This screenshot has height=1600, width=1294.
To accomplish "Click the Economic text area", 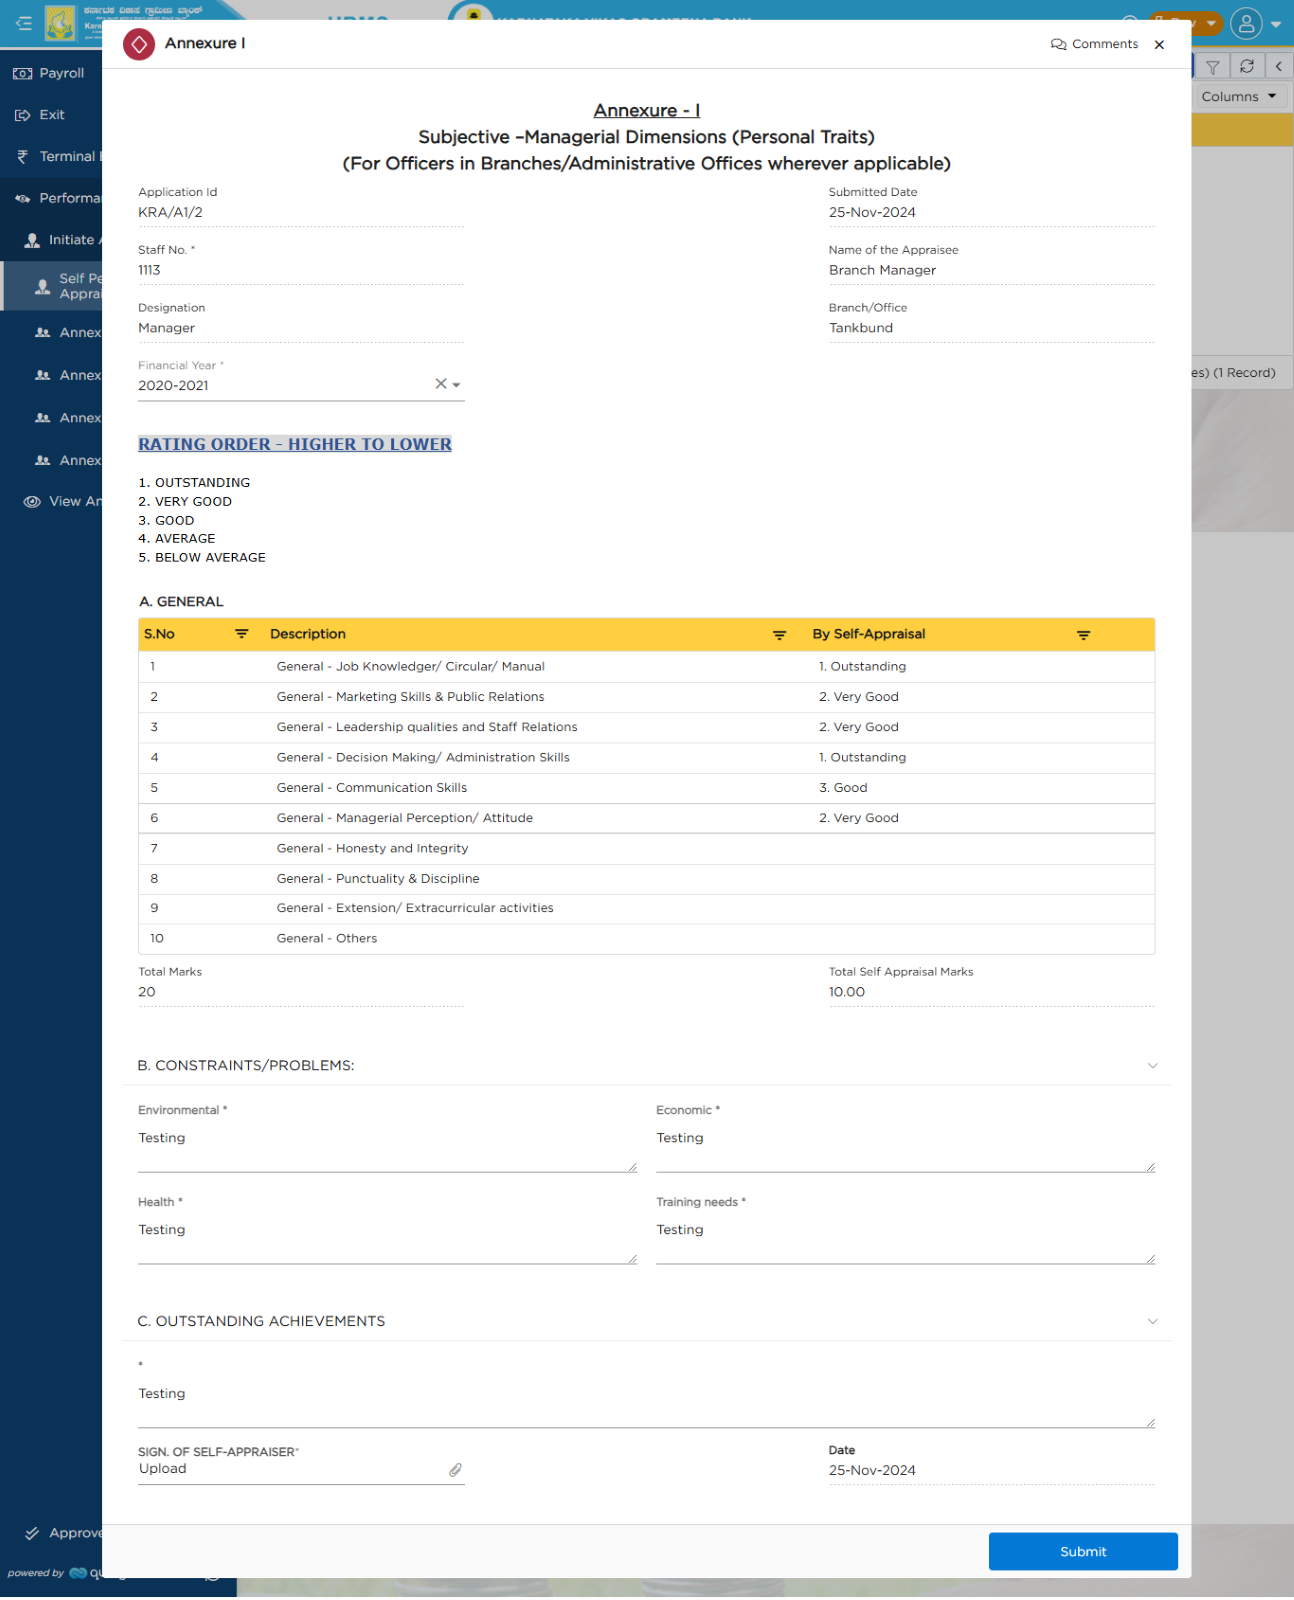I will coord(905,1148).
